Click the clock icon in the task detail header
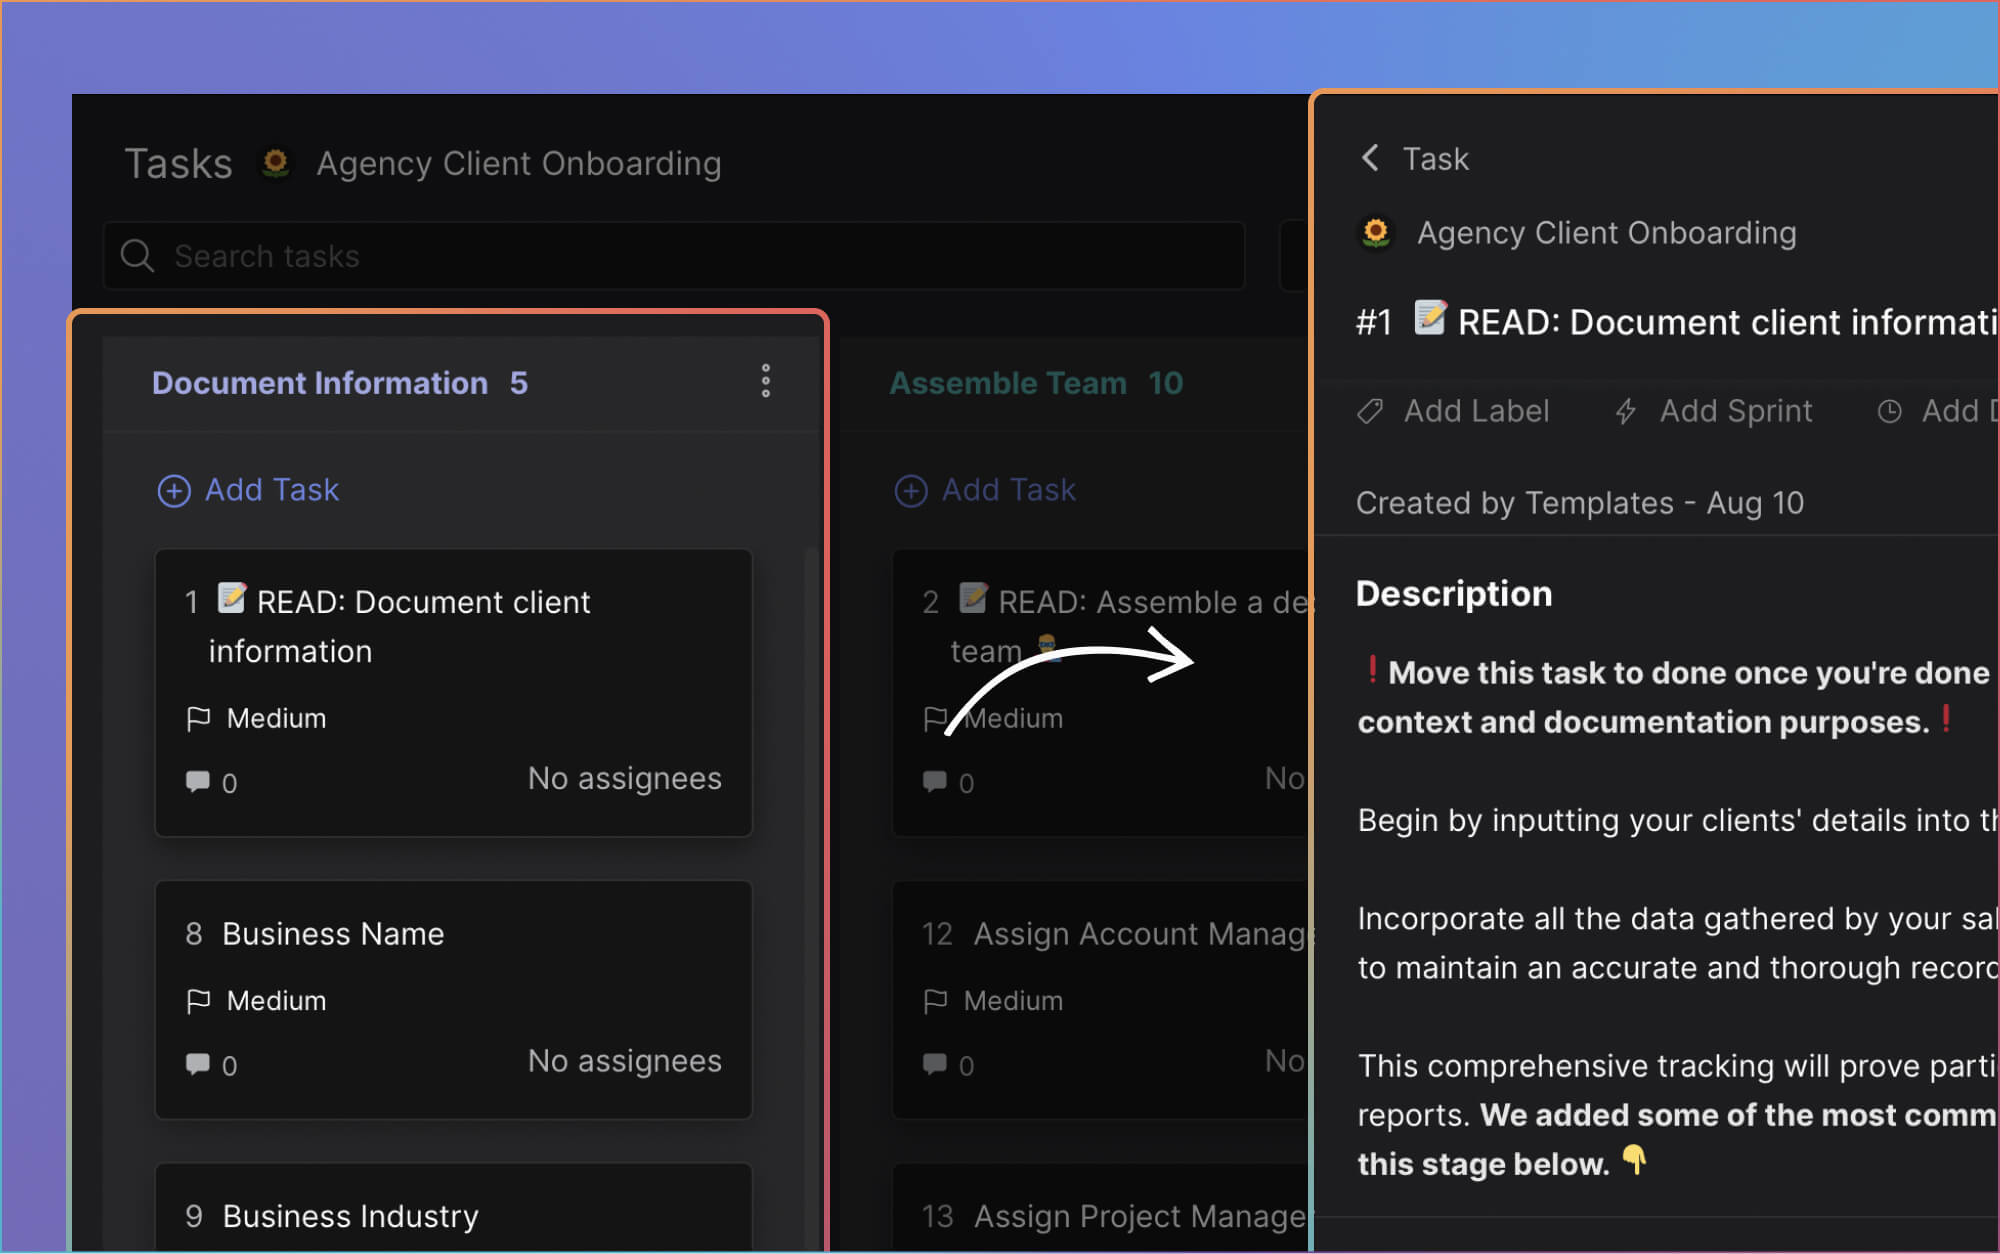The width and height of the screenshot is (2000, 1254). 1889,411
